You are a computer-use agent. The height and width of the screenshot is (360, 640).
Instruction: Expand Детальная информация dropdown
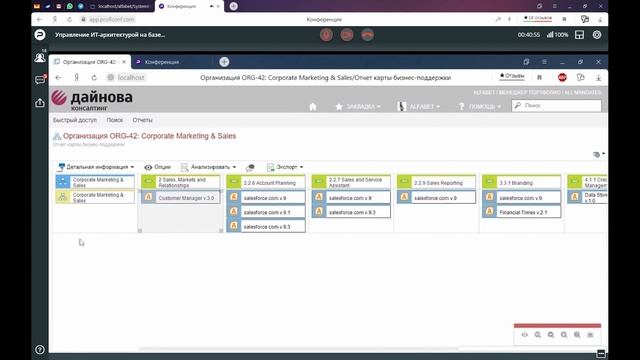coord(96,167)
